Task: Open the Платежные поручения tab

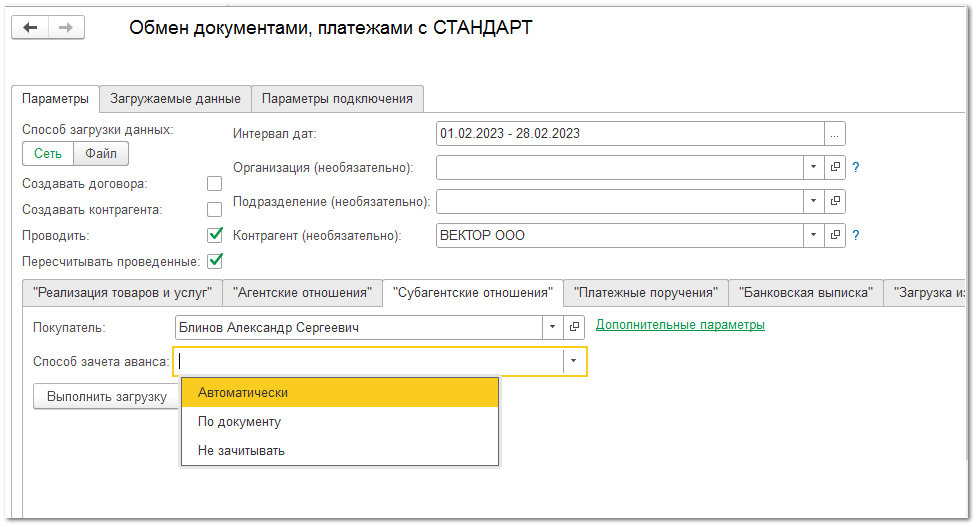Action: point(646,293)
